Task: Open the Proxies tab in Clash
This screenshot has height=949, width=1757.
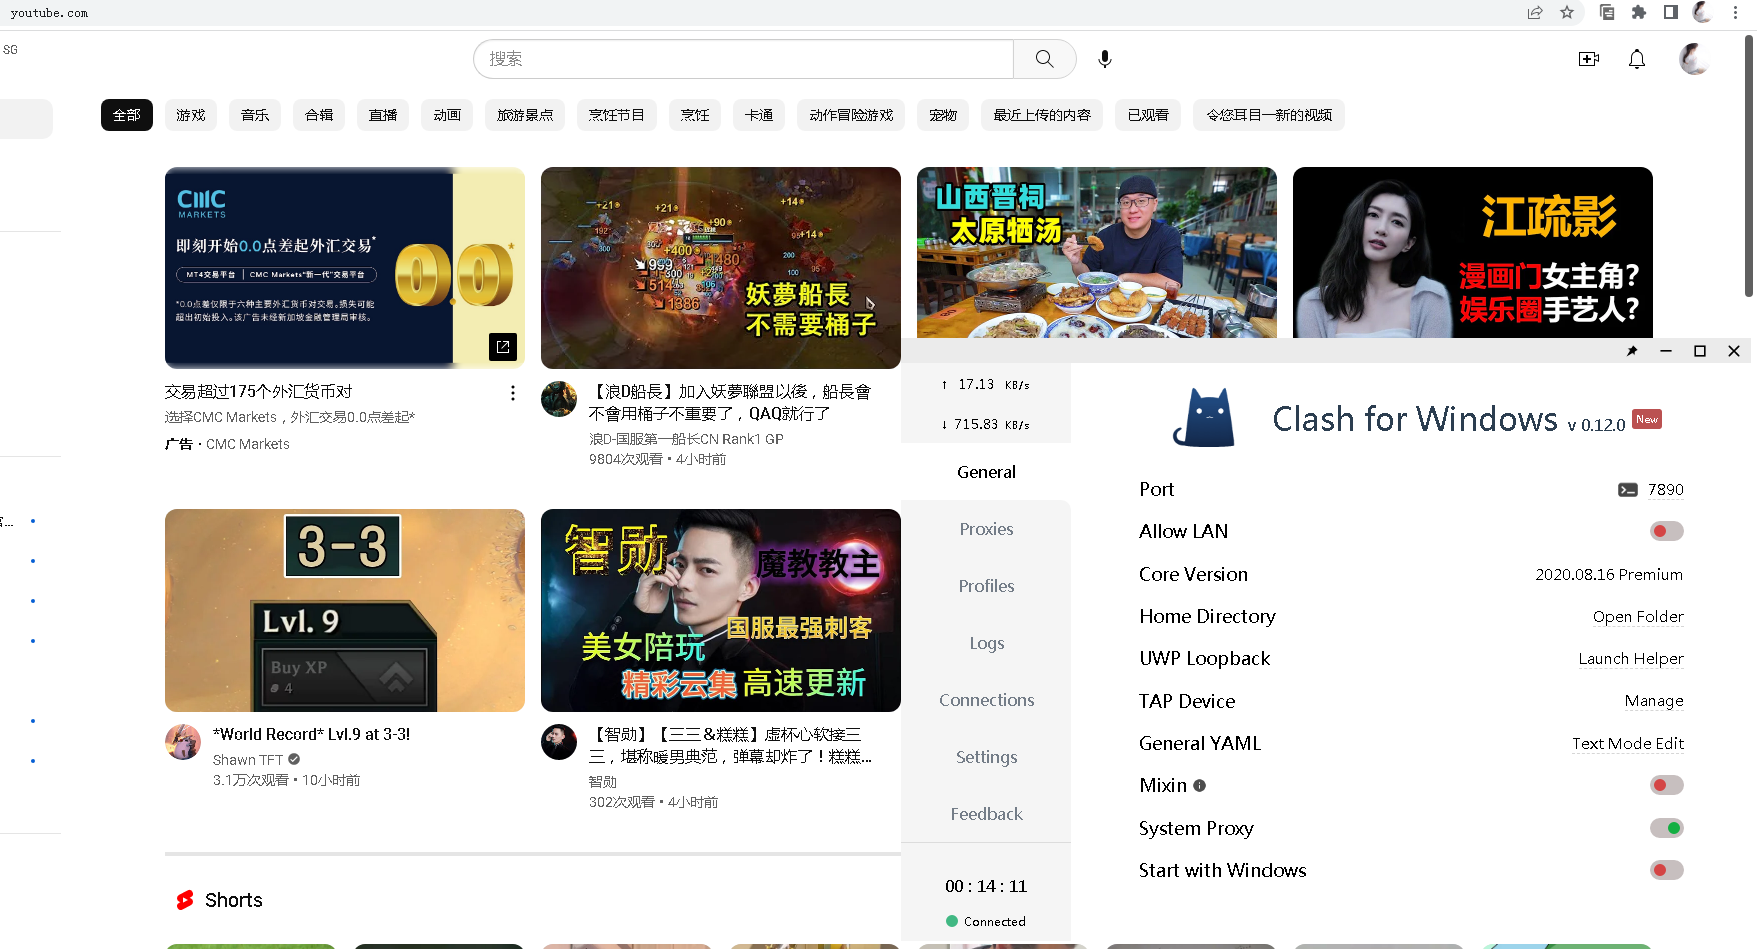Action: (x=986, y=529)
